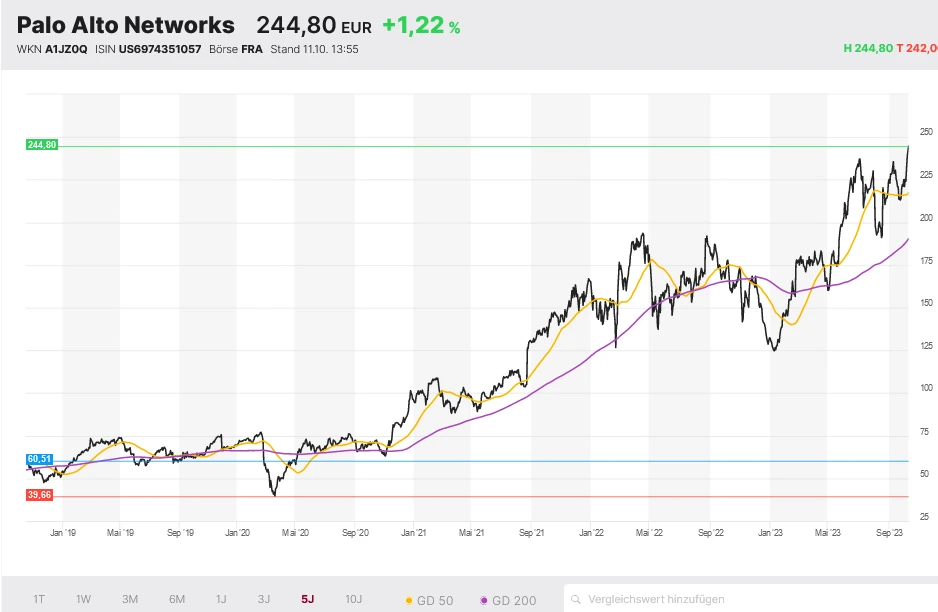Select the 3M time range
The width and height of the screenshot is (938, 612).
point(130,599)
